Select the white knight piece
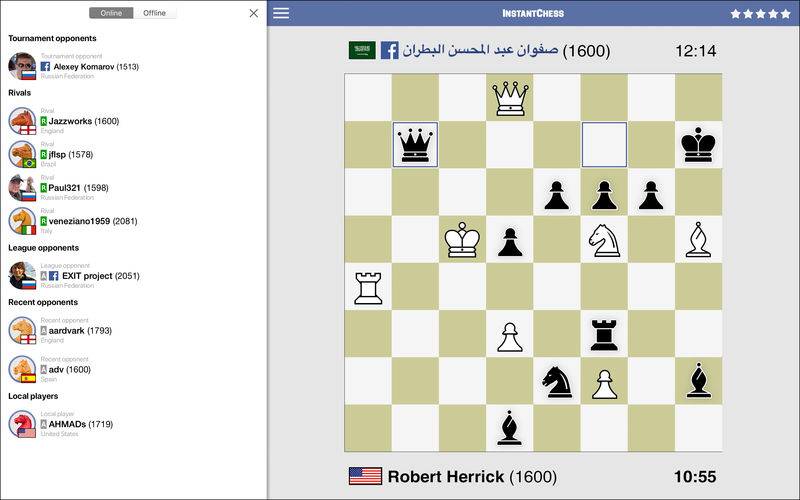The width and height of the screenshot is (800, 500). 604,241
